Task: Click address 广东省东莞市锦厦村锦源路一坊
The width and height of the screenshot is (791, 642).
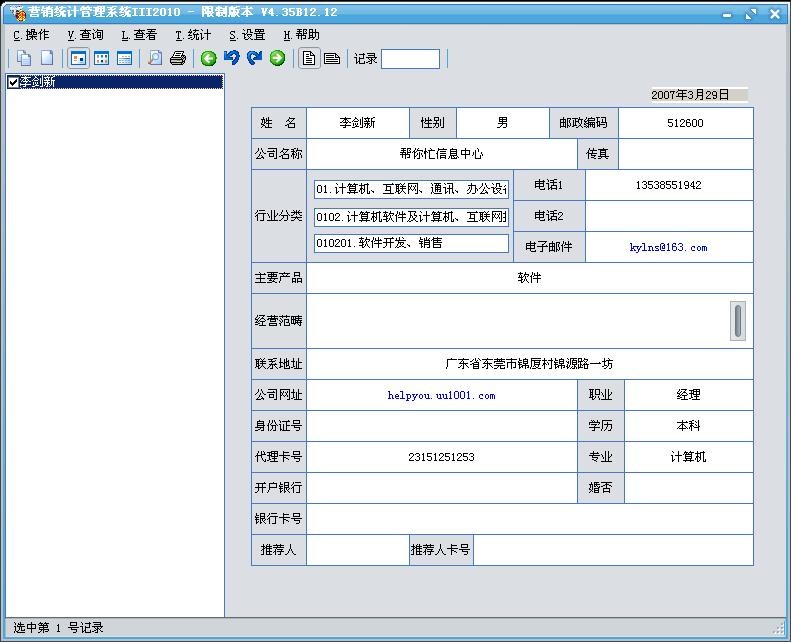Action: click(x=530, y=364)
